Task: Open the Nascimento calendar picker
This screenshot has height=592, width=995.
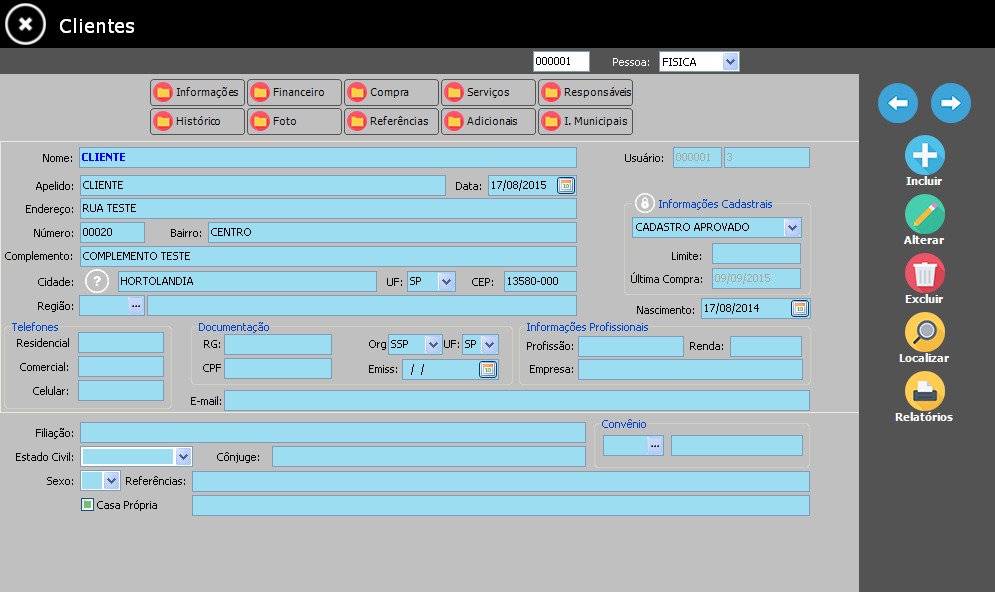Action: click(800, 308)
